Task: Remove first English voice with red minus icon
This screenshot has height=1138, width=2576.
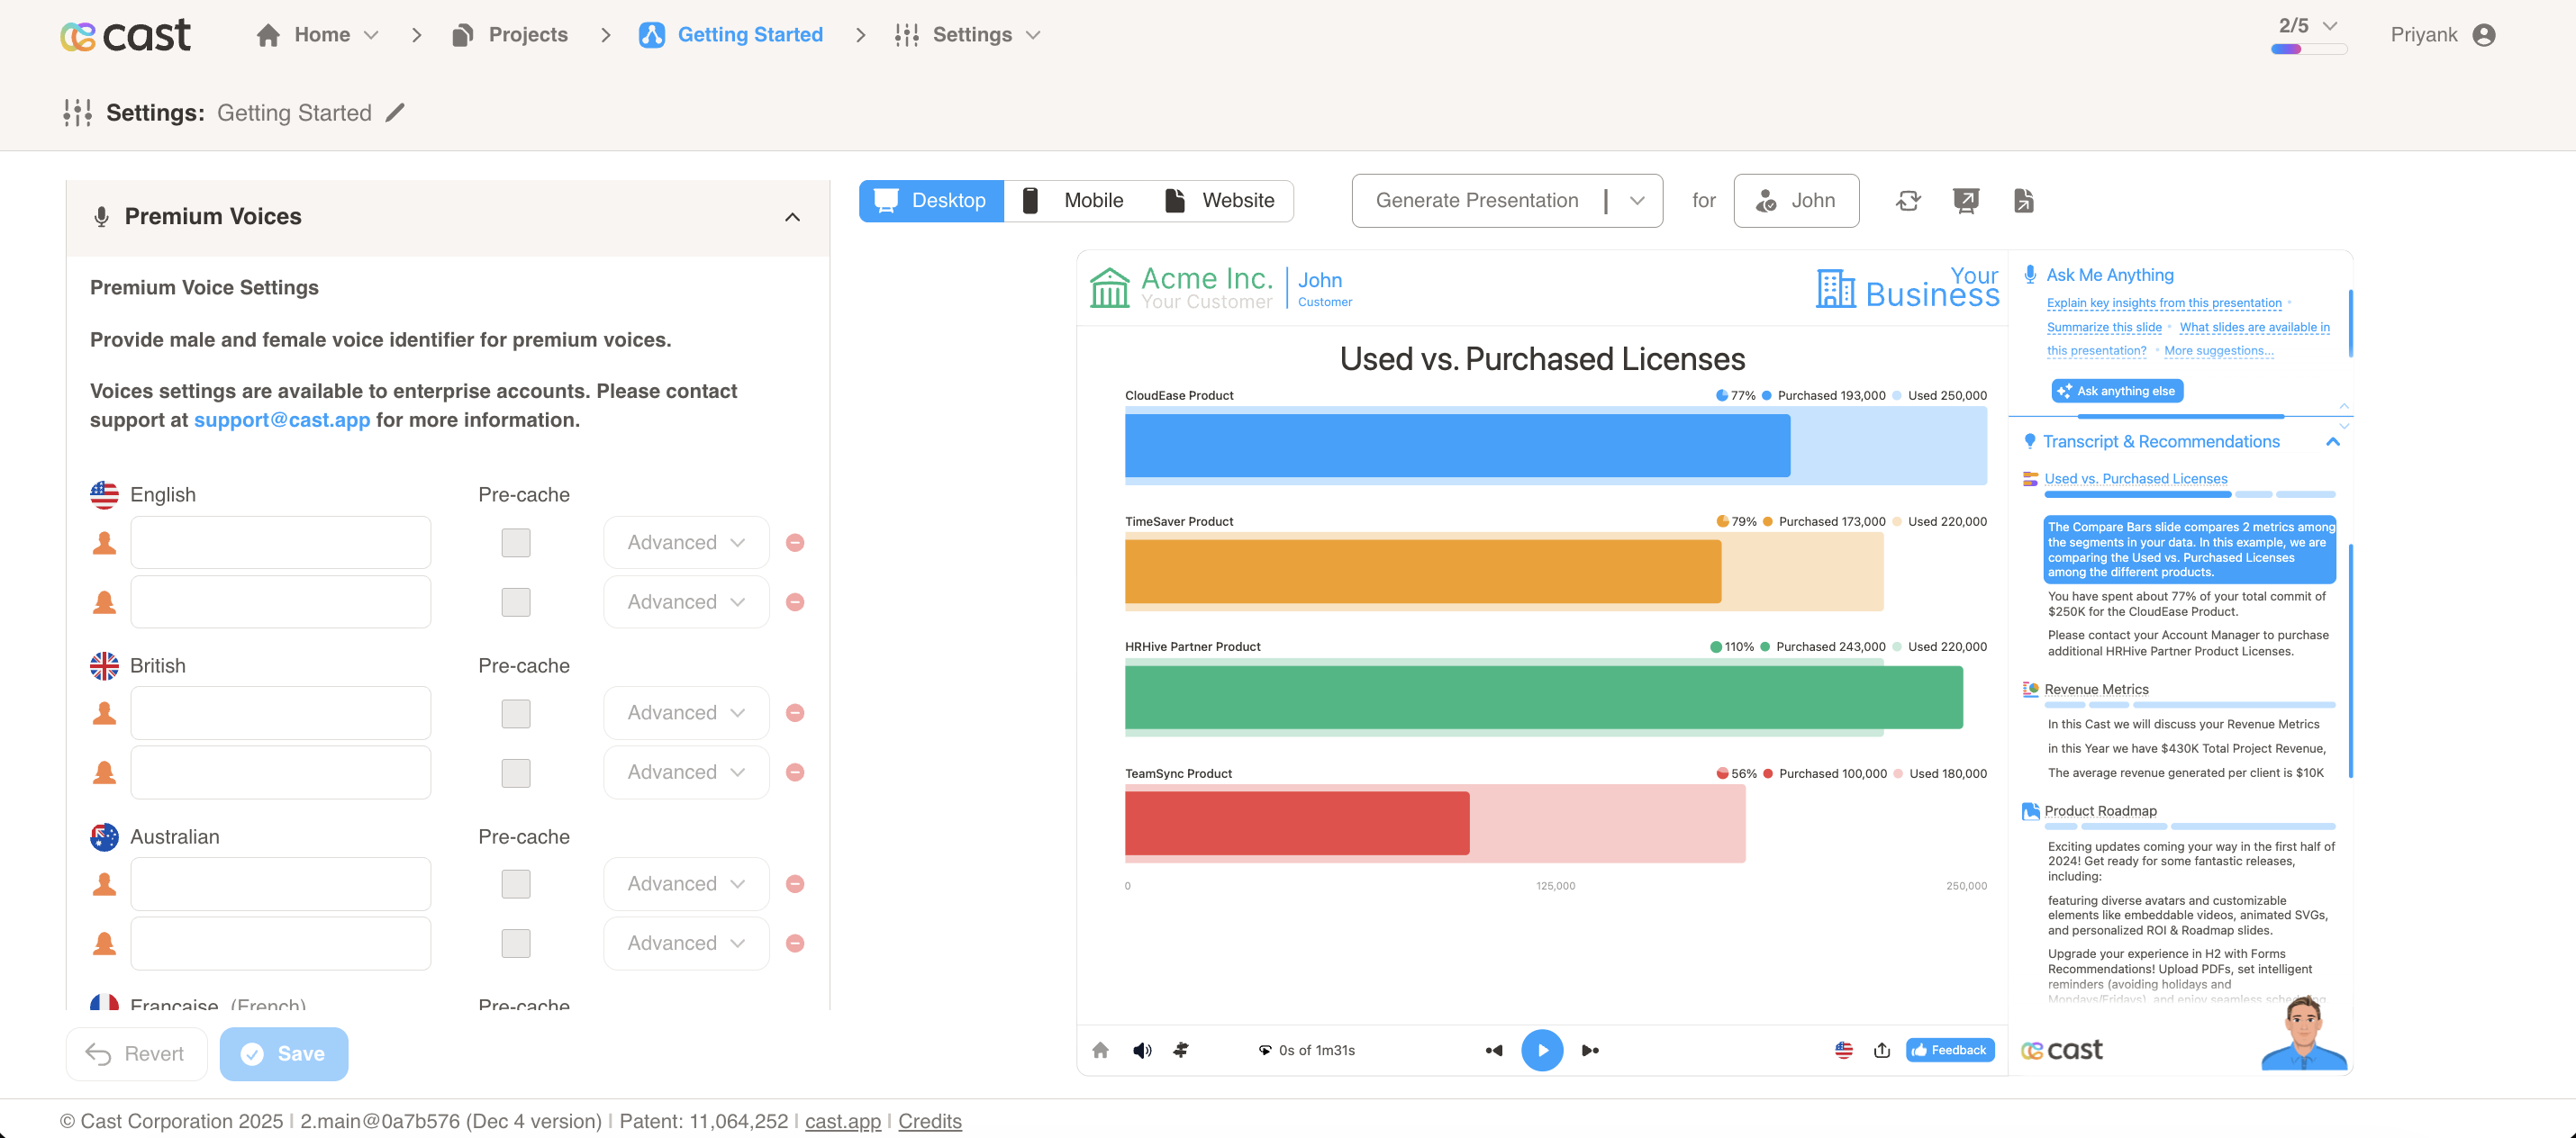Action: (795, 543)
